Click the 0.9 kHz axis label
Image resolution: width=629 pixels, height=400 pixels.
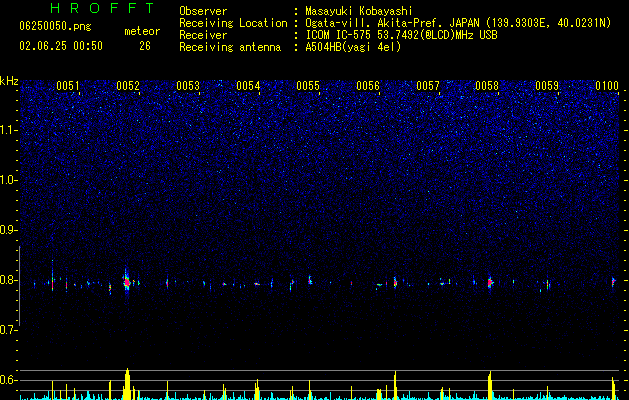(9, 230)
